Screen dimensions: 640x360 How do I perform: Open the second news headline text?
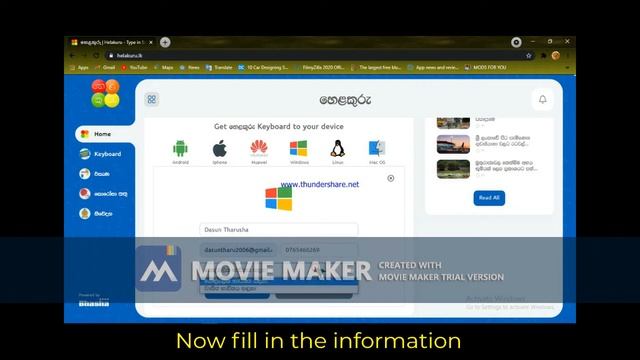(x=502, y=141)
